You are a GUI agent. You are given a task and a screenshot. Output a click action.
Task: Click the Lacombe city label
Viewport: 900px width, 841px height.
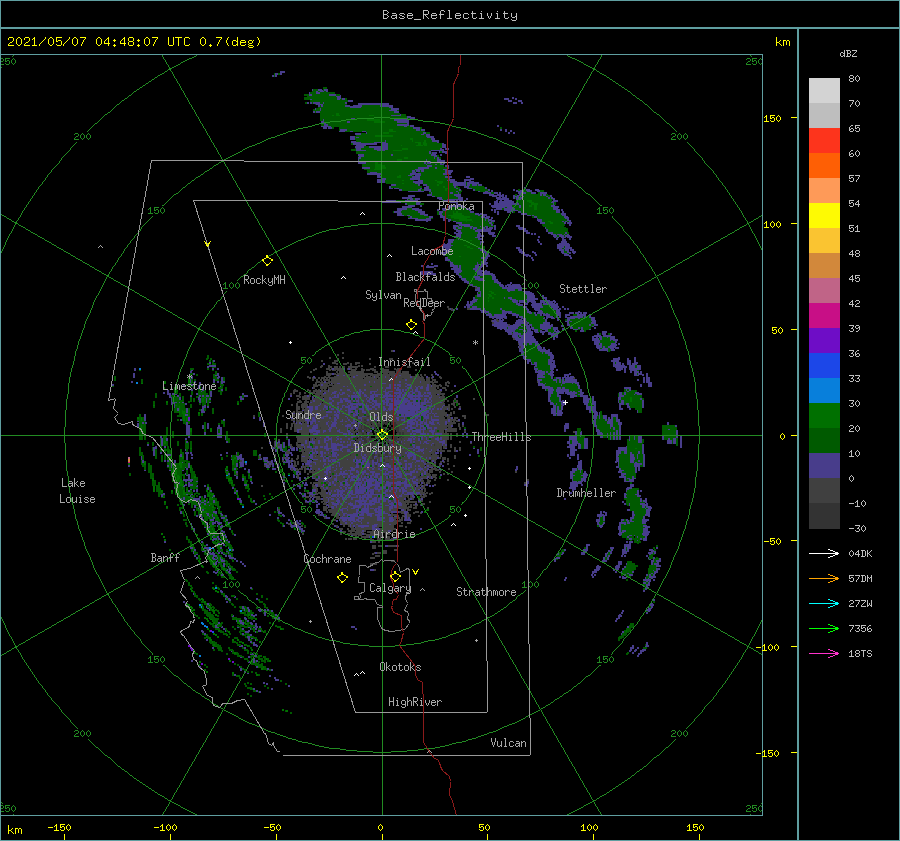click(432, 251)
